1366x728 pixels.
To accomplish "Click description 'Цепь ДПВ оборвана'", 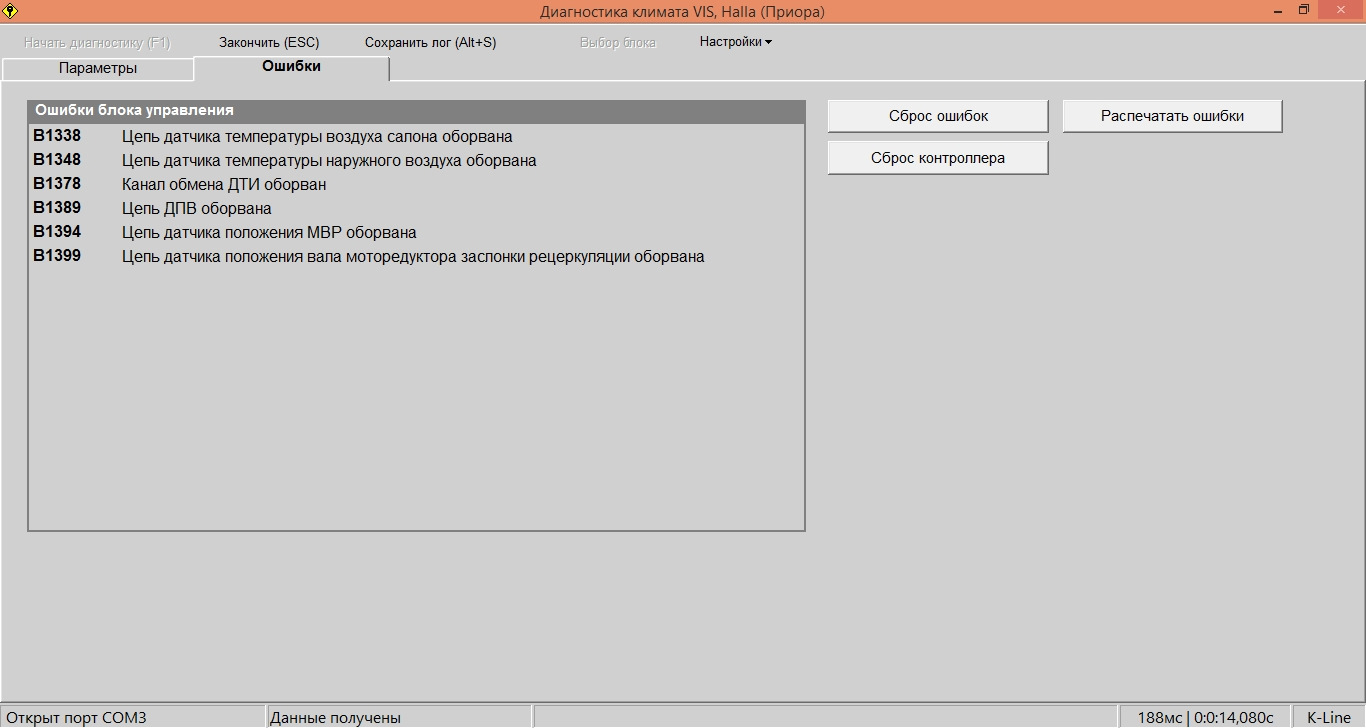I will click(x=197, y=209).
